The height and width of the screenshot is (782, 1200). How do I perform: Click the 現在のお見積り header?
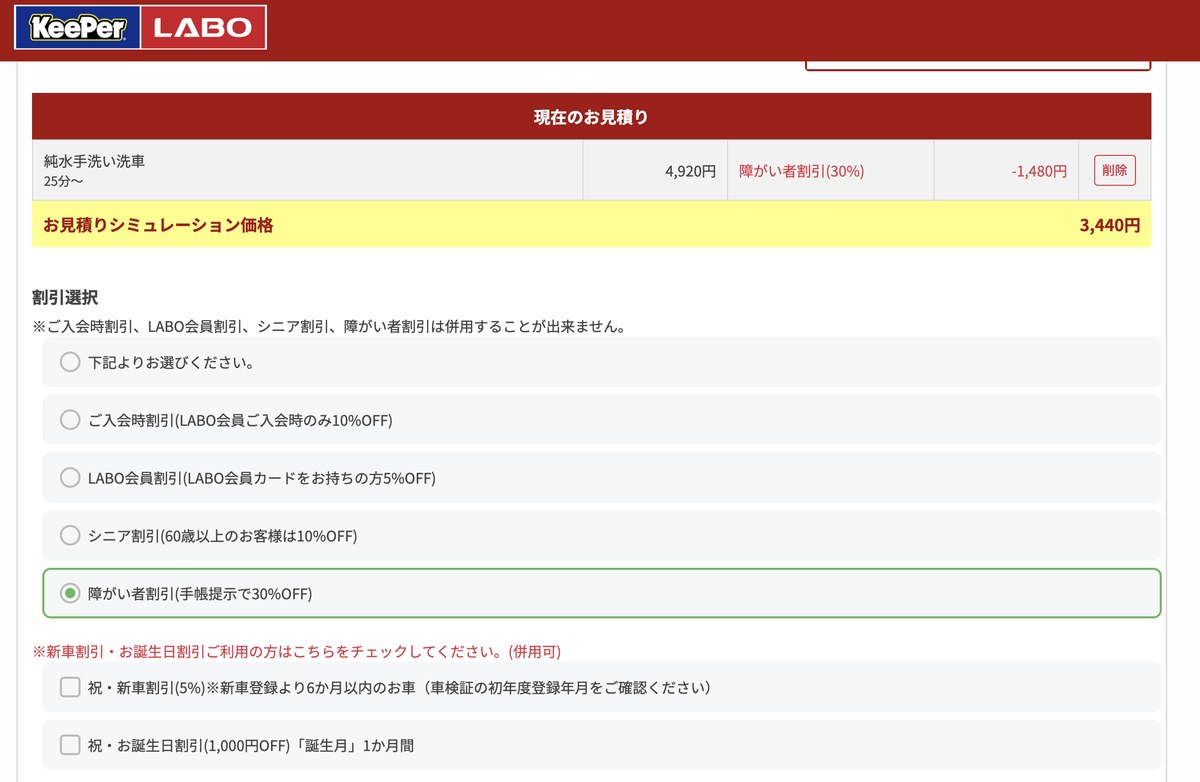tap(591, 117)
